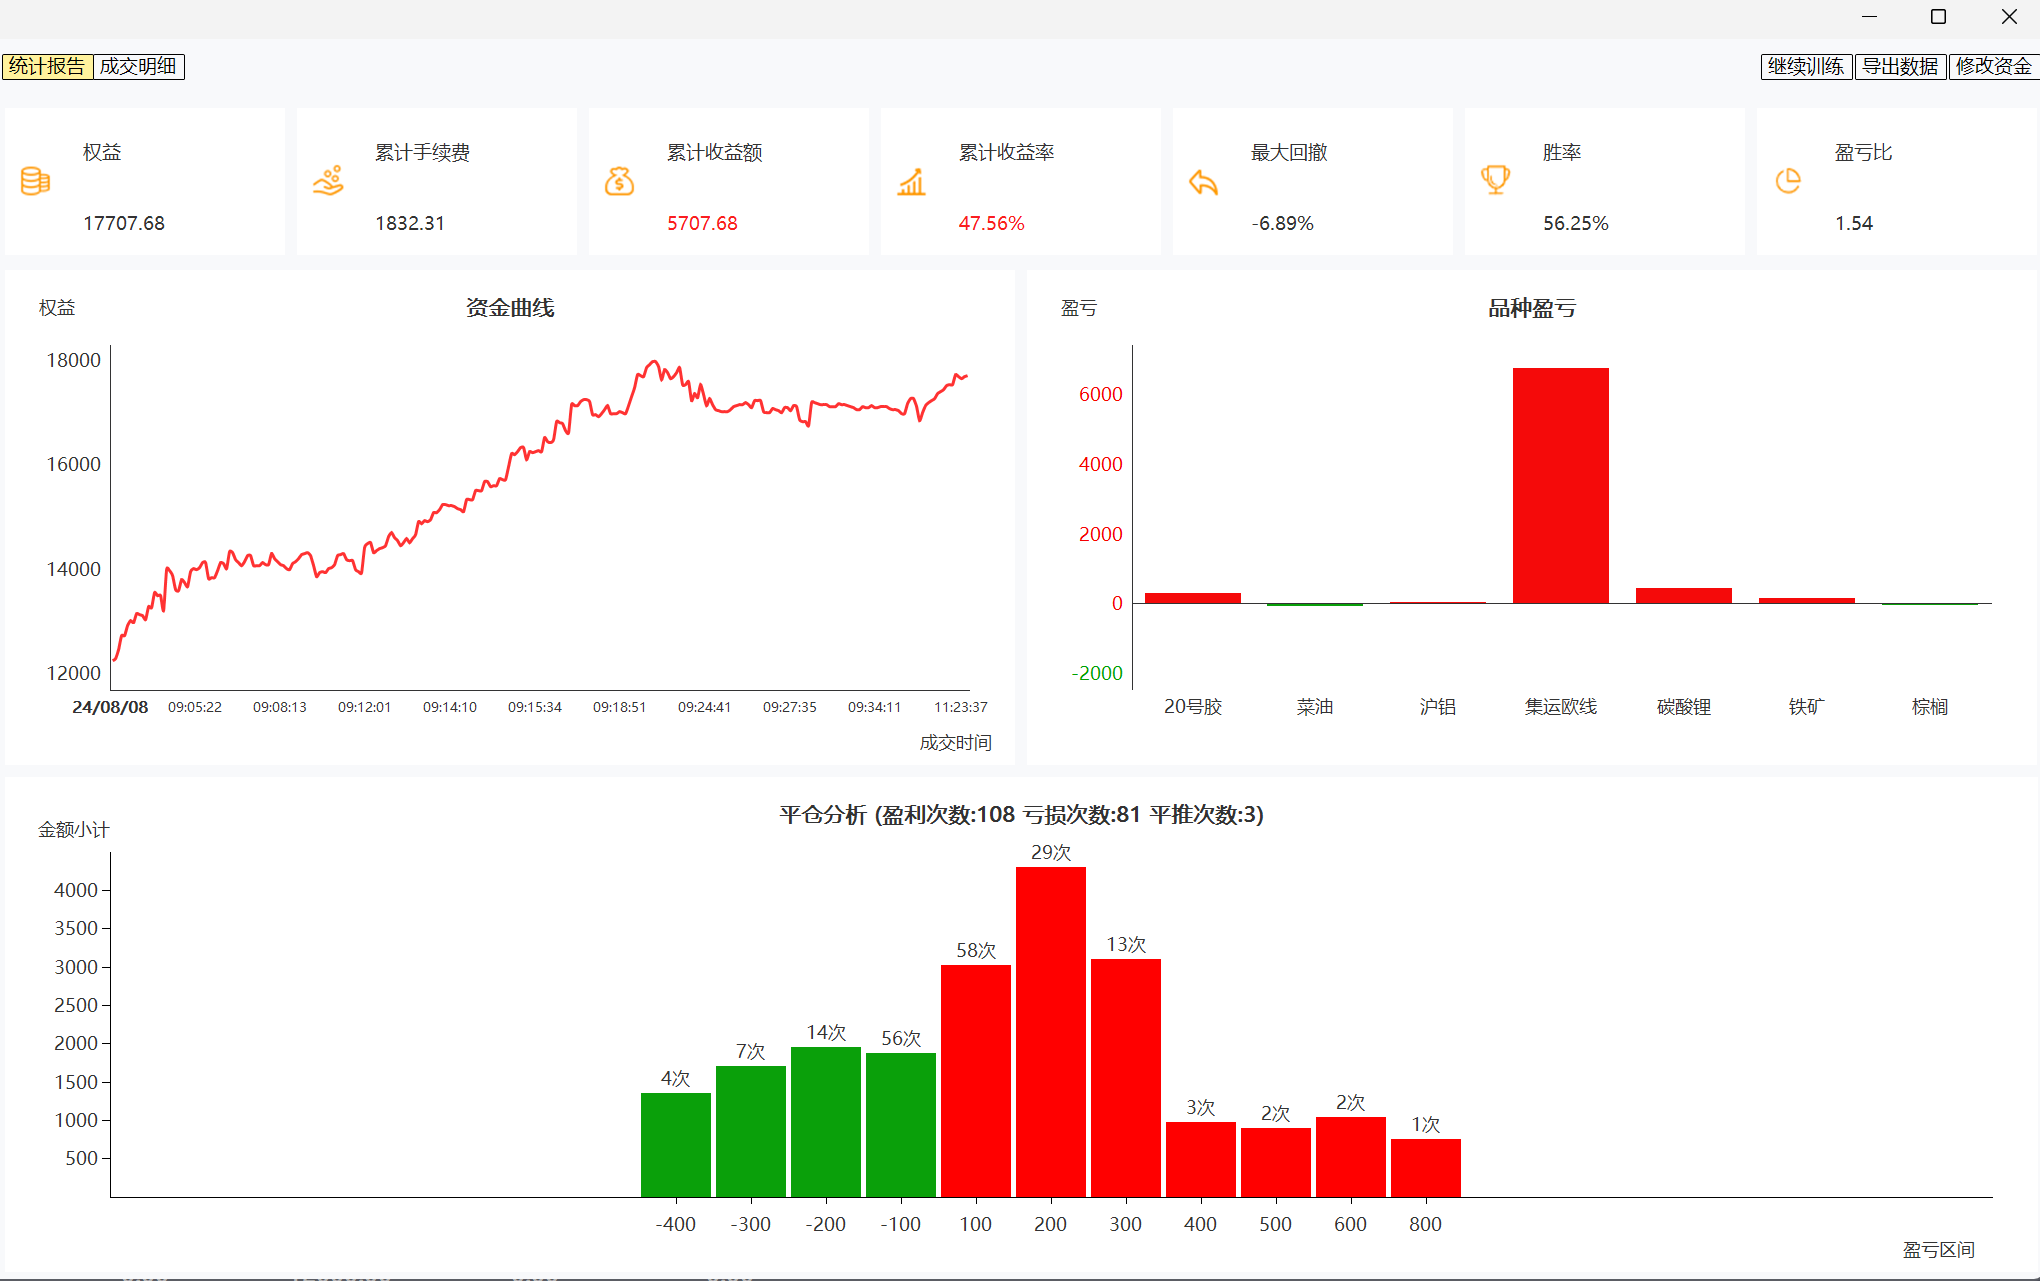Click the bar chart icon for 累计收益率
The width and height of the screenshot is (2040, 1281).
click(911, 182)
